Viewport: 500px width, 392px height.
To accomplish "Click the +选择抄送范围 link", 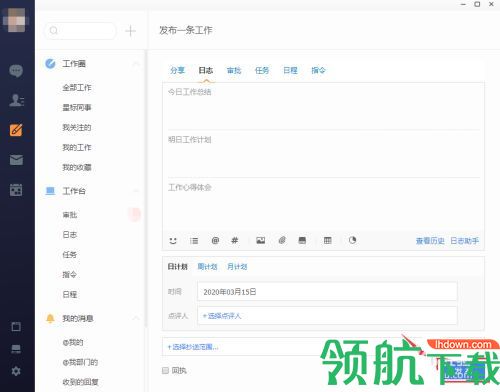I will pyautogui.click(x=193, y=347).
